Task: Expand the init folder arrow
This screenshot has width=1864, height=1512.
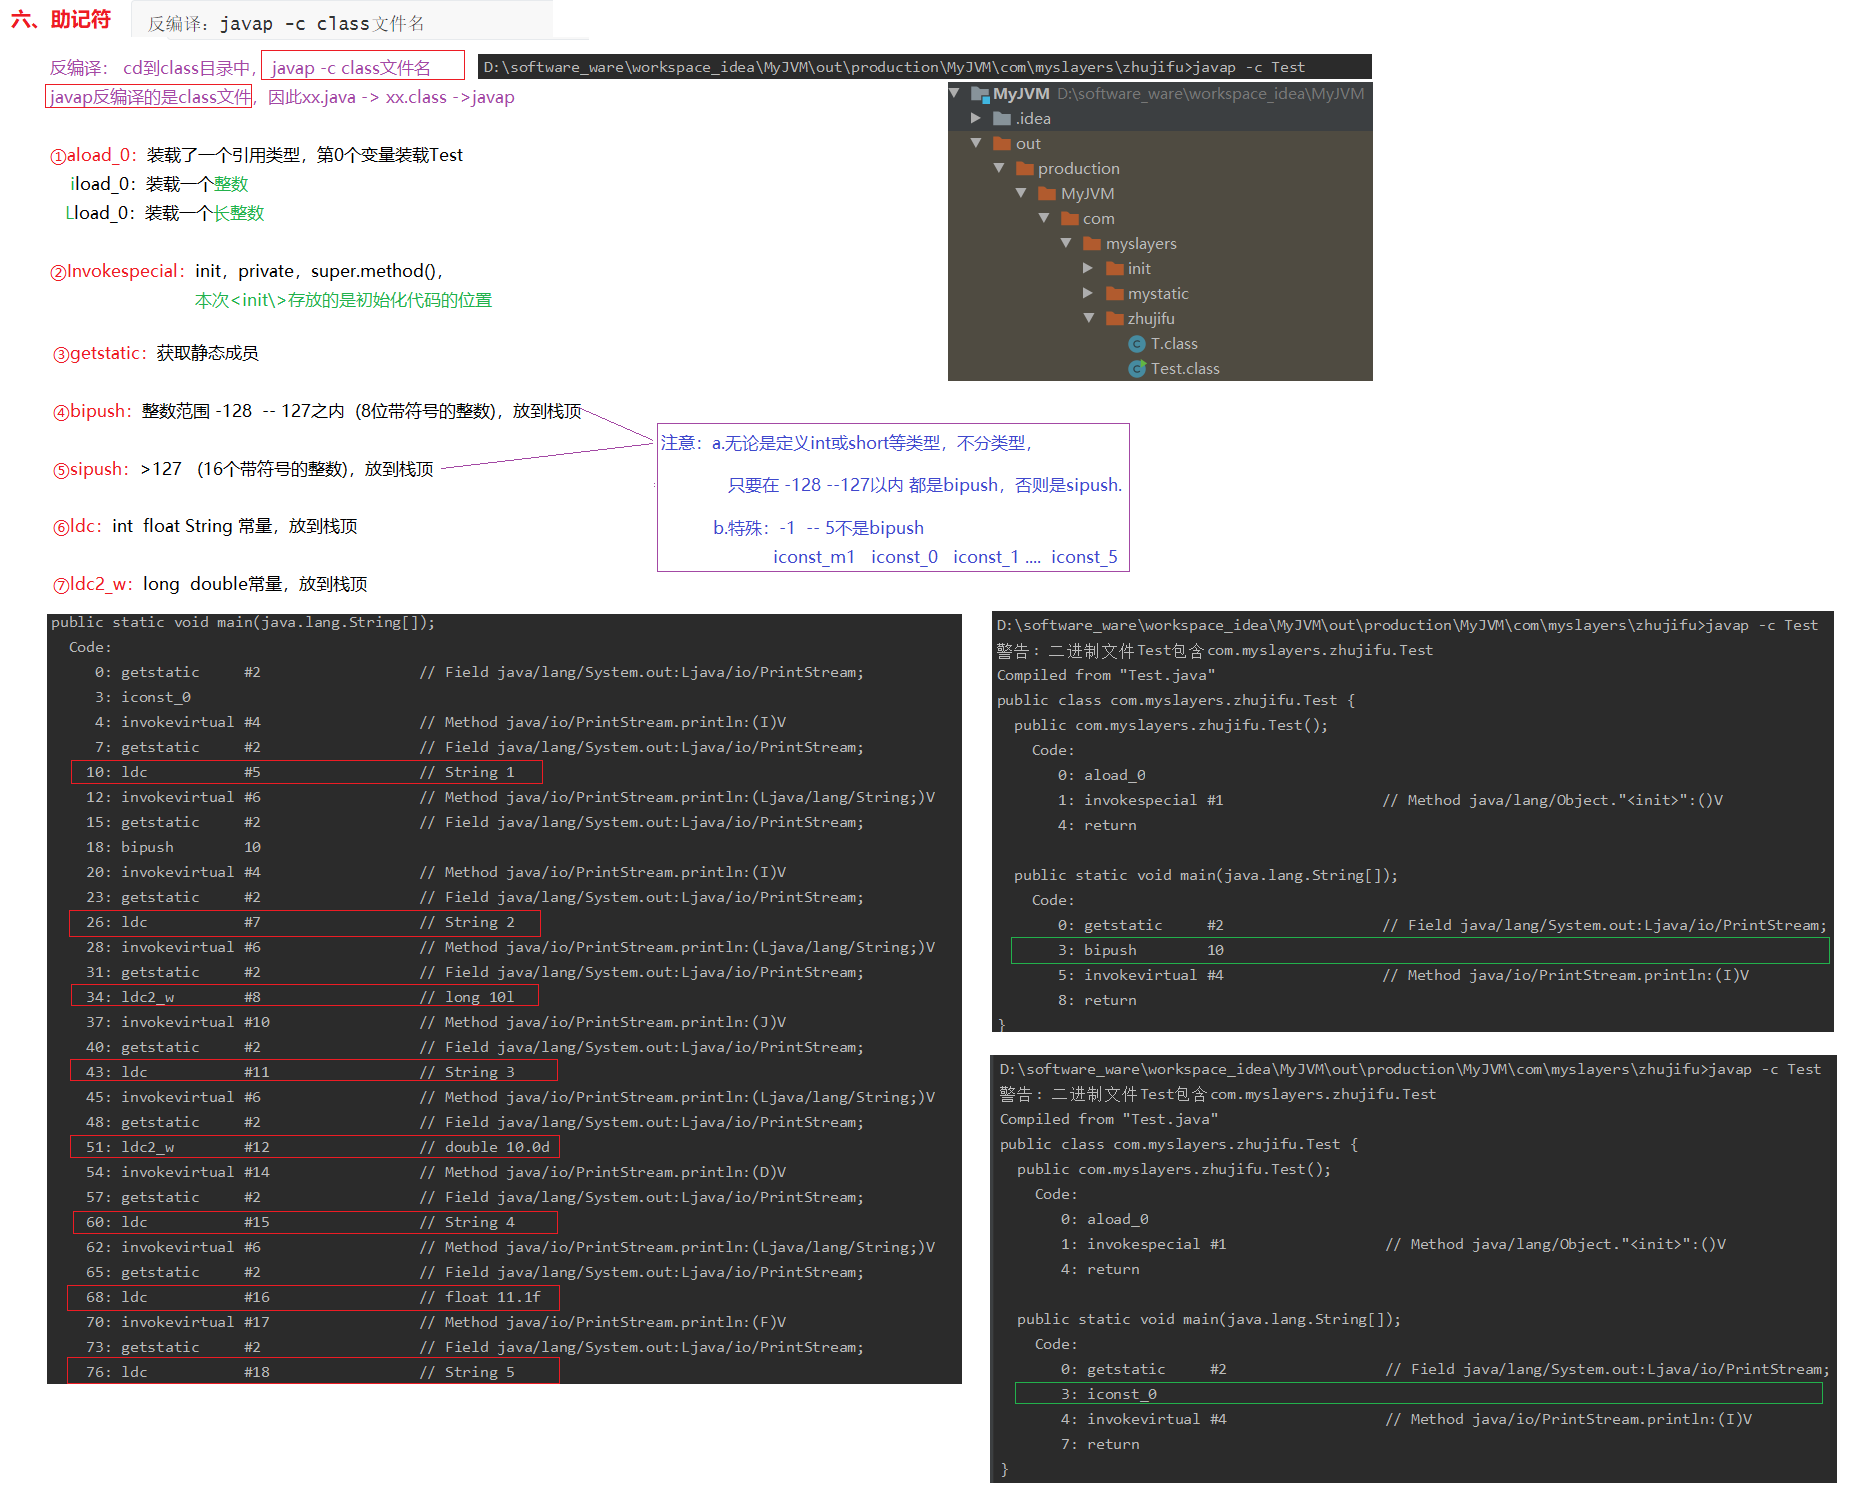Action: click(1088, 269)
